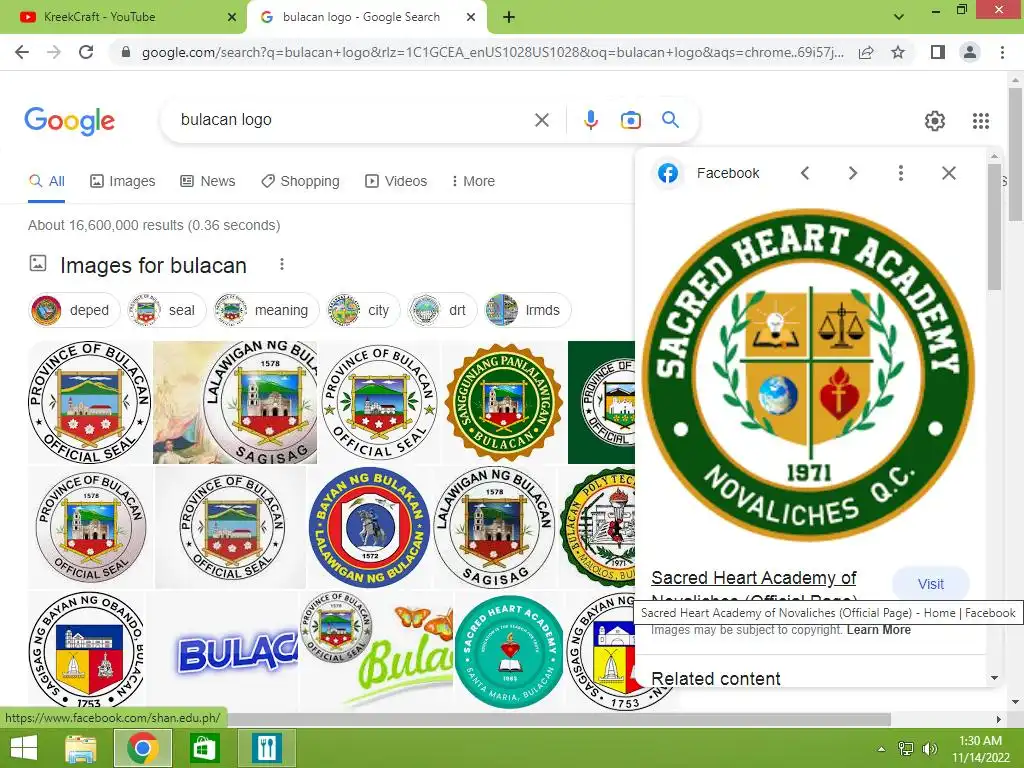This screenshot has width=1024, height=768.
Task: Click the page vertical scrollbar thumb
Action: point(1015,153)
